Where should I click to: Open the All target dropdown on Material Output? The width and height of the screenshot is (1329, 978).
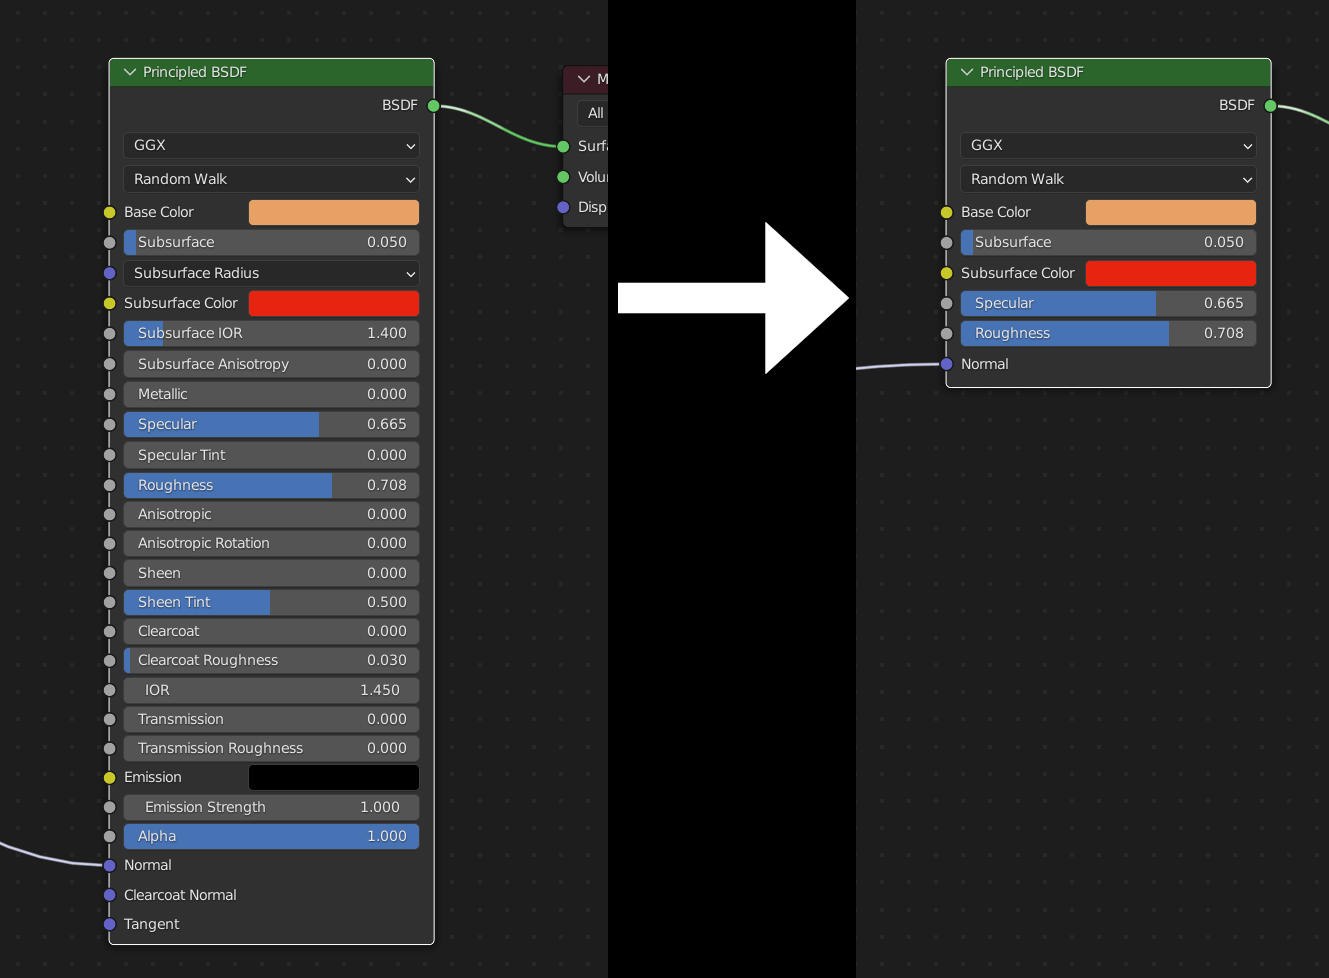tap(593, 113)
